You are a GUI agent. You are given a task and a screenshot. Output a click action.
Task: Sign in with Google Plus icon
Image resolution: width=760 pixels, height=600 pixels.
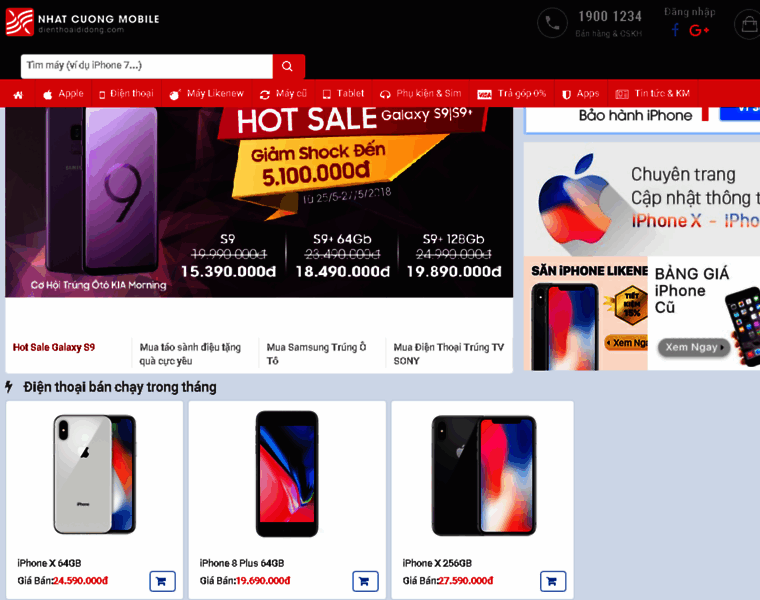[x=699, y=30]
